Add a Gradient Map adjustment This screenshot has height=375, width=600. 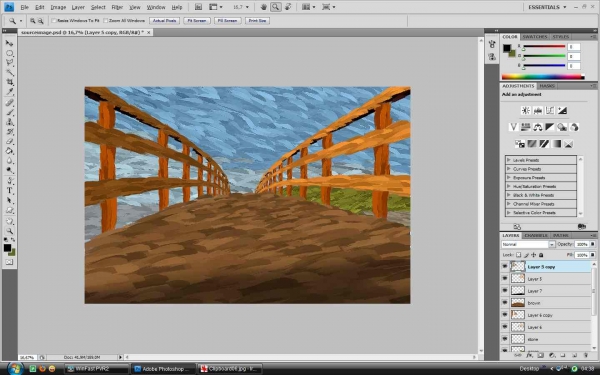pos(556,144)
